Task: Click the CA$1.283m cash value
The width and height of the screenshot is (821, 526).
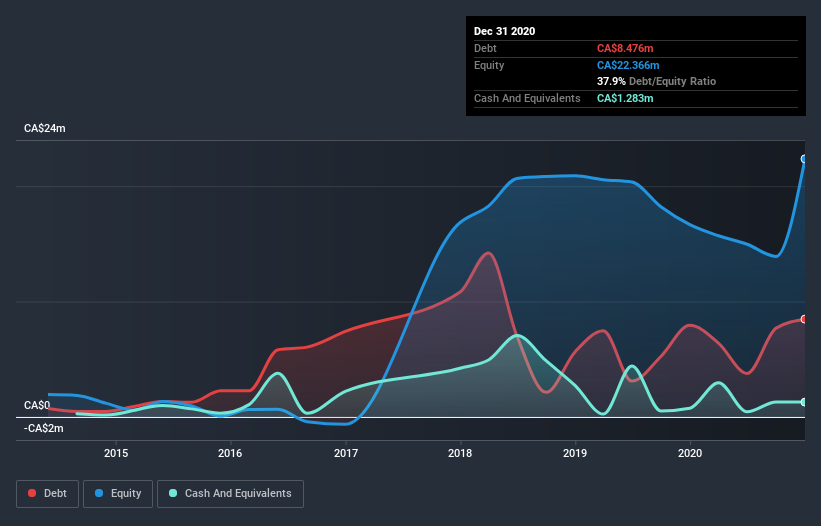Action: 625,98
